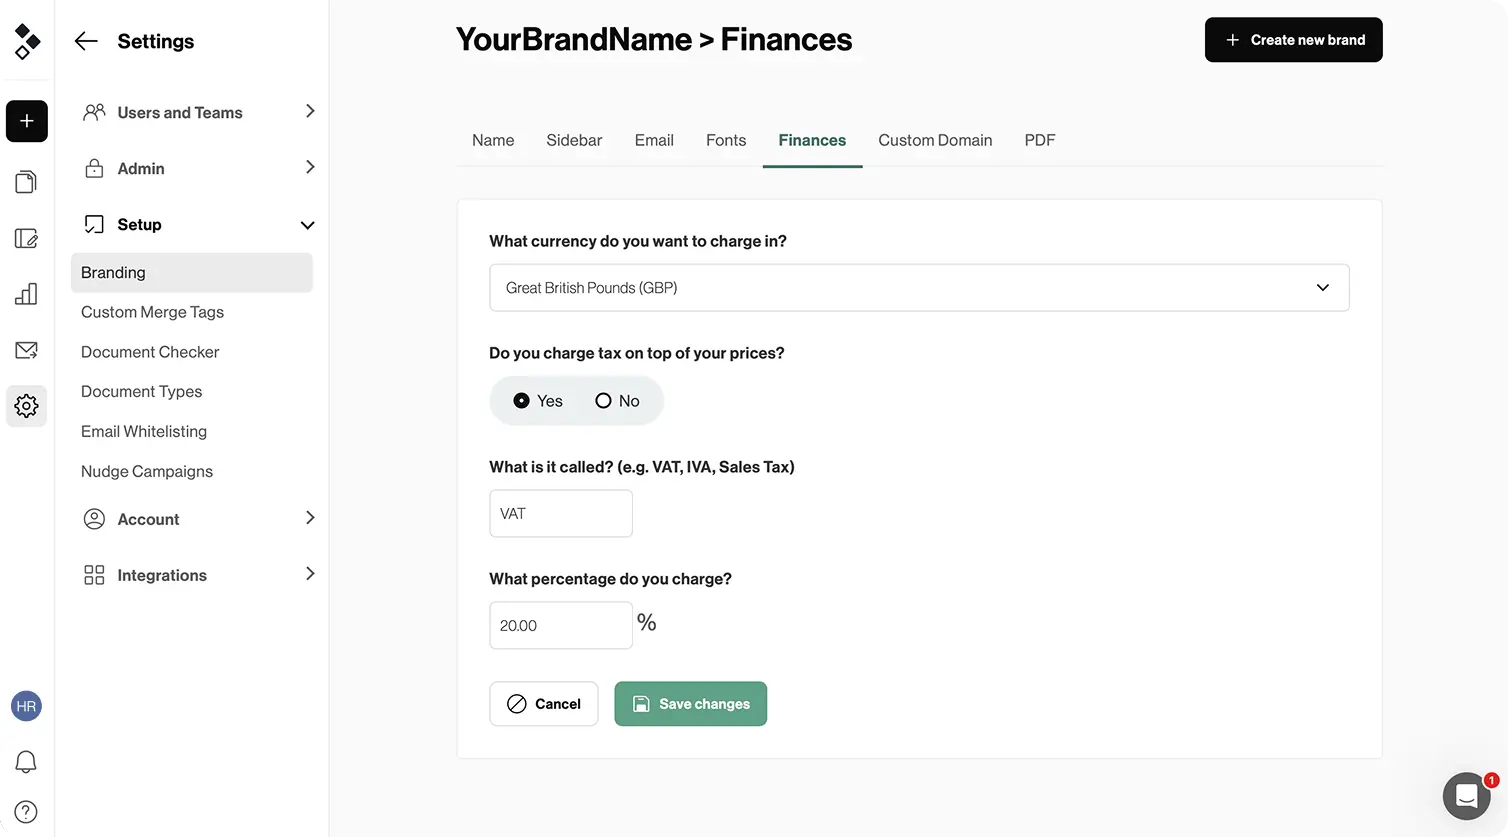The image size is (1508, 837).
Task: Click the back arrow beside Settings
Action: pyautogui.click(x=86, y=41)
